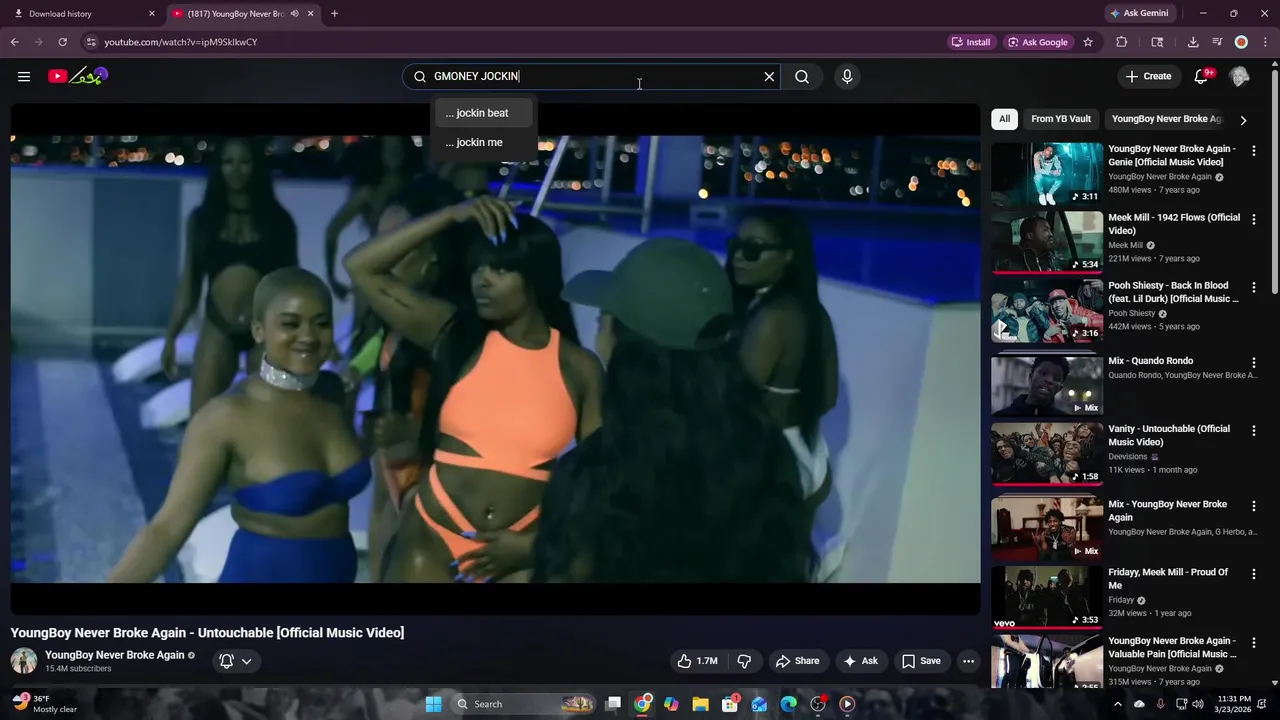
Task: Bookmark this page with star
Action: click(1088, 42)
